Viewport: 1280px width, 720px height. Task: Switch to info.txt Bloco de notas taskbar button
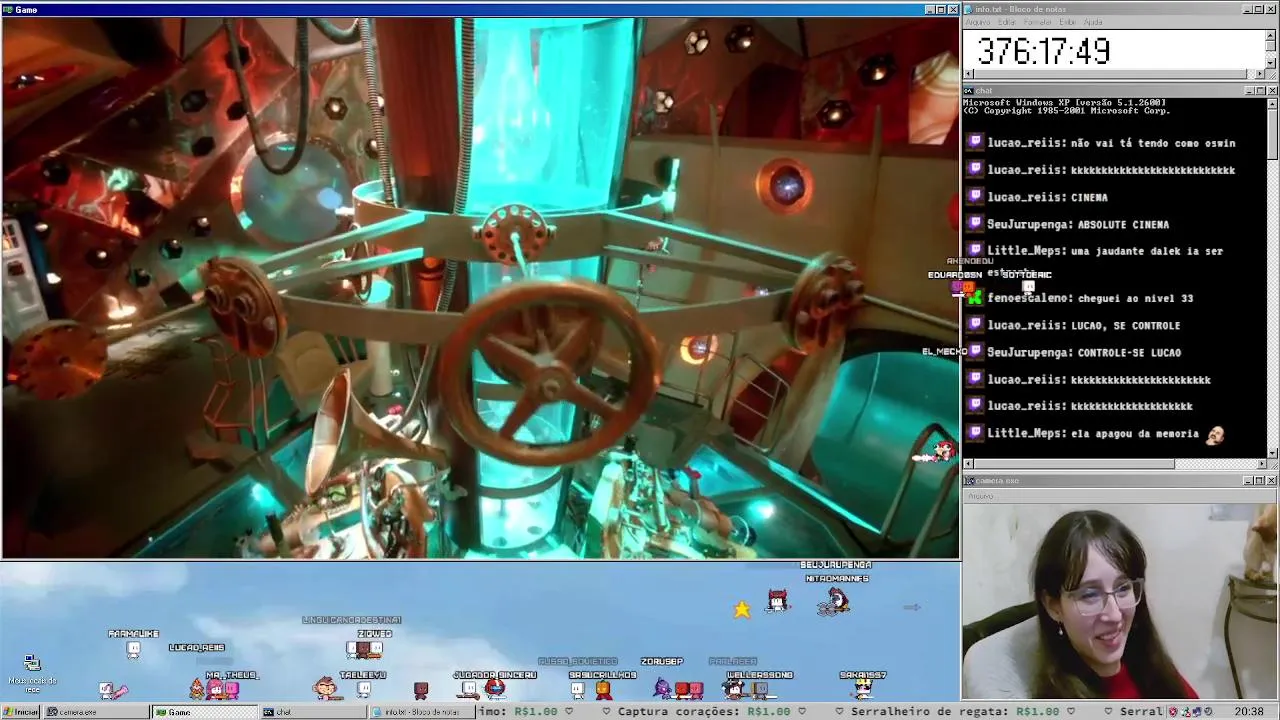pyautogui.click(x=422, y=712)
